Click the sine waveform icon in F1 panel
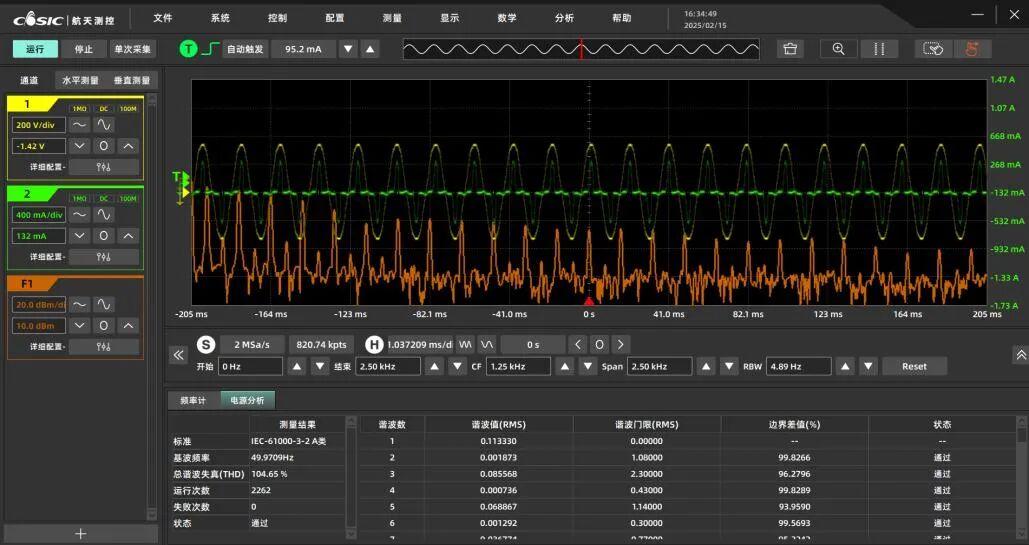The image size is (1029, 545). [104, 304]
